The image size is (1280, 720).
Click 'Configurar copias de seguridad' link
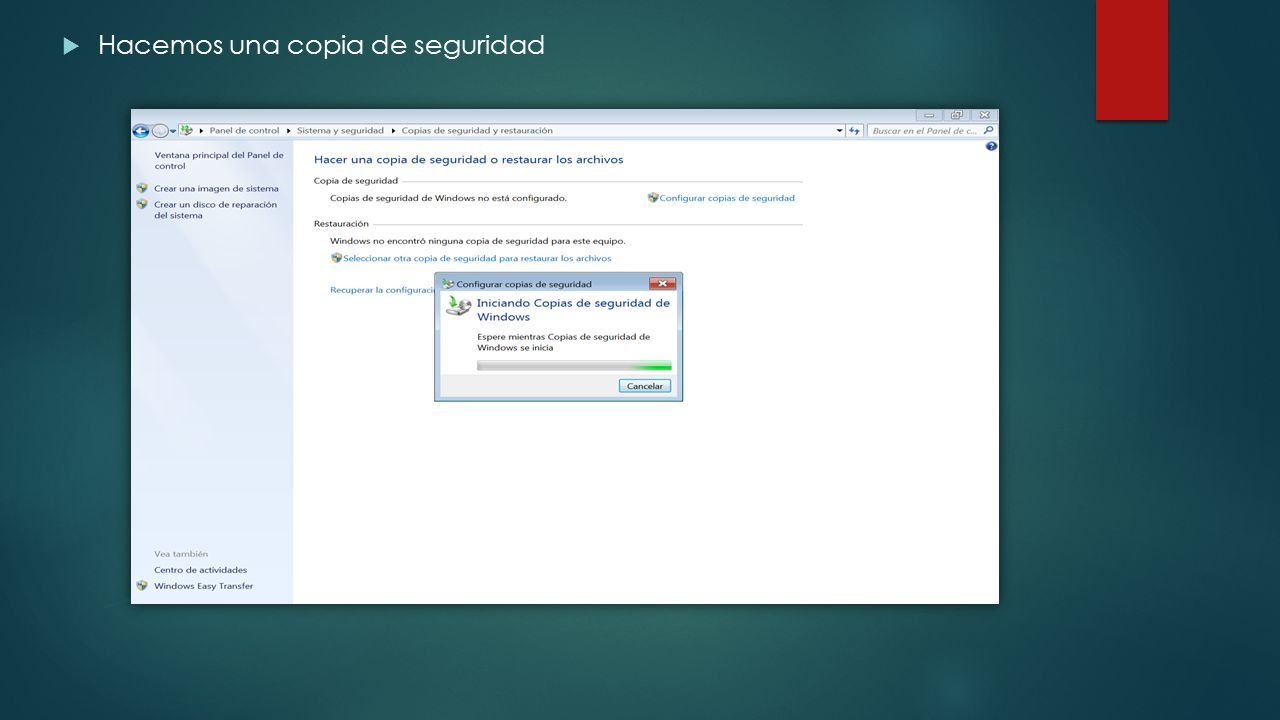coord(727,198)
